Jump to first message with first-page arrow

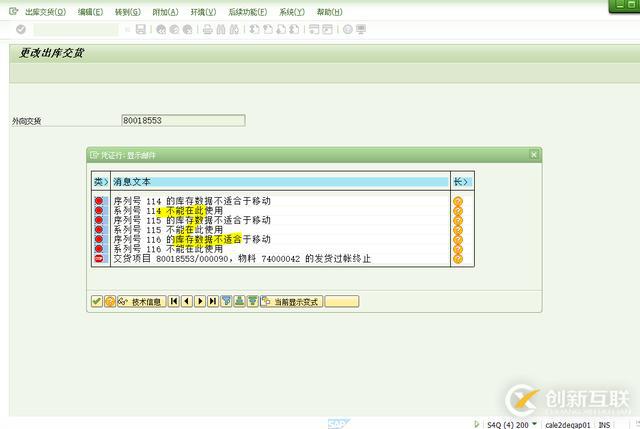click(174, 301)
